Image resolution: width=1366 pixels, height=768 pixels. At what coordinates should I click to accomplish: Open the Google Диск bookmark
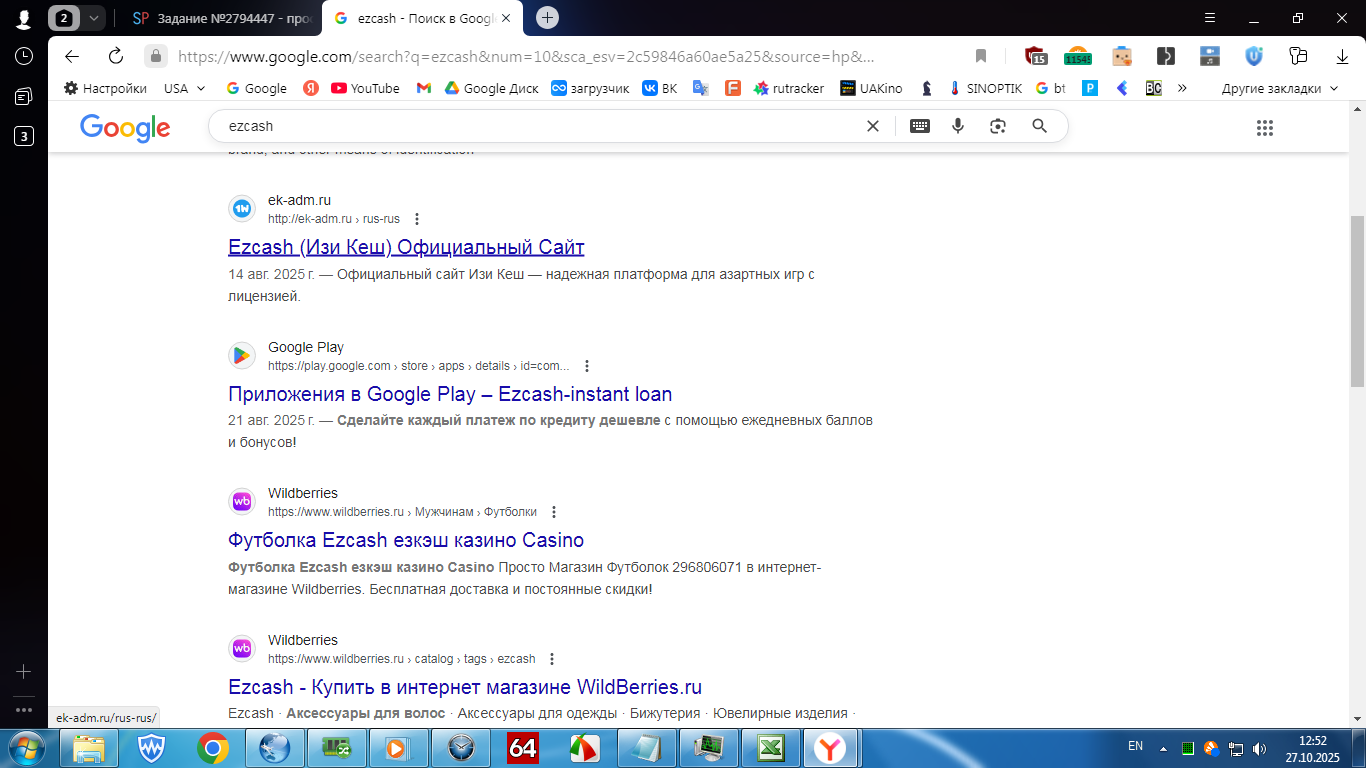click(492, 88)
